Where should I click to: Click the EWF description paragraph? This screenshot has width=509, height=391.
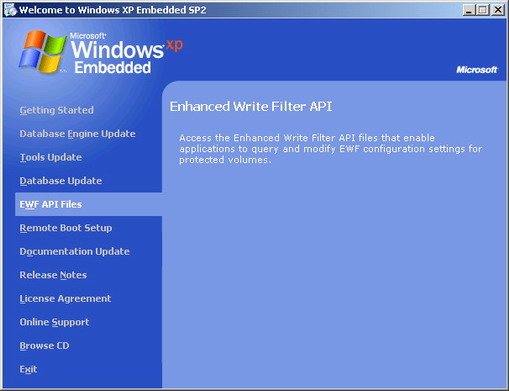tap(330, 149)
